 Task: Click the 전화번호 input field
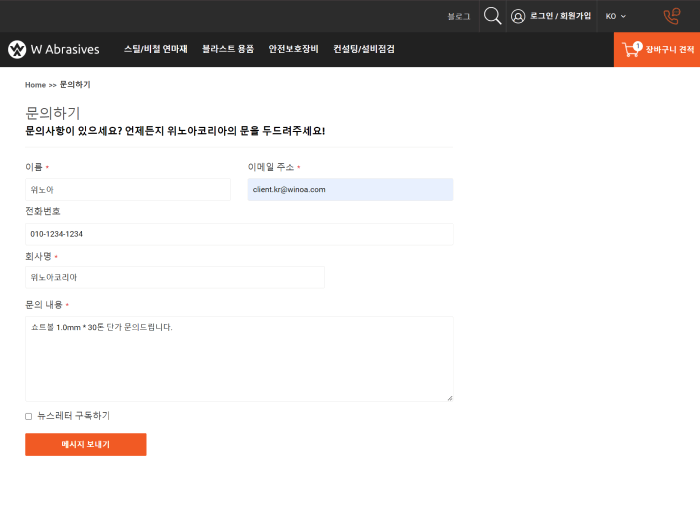[239, 234]
